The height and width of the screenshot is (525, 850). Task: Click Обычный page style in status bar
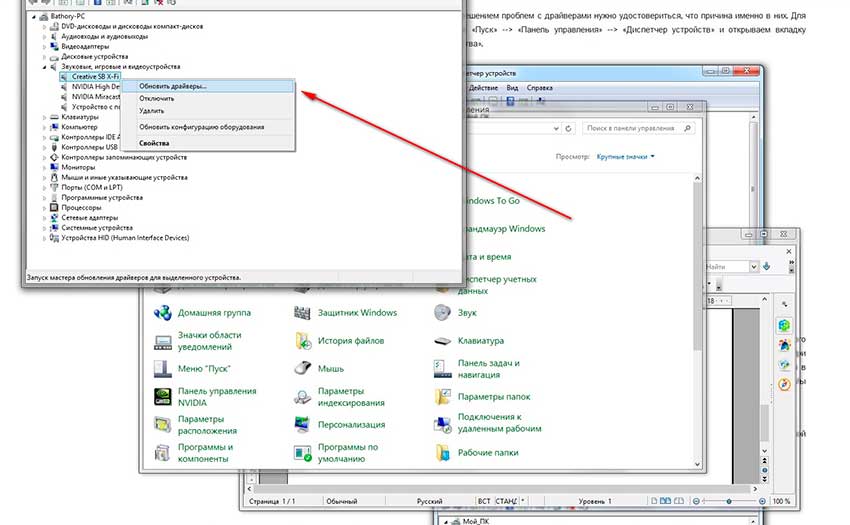pos(342,501)
